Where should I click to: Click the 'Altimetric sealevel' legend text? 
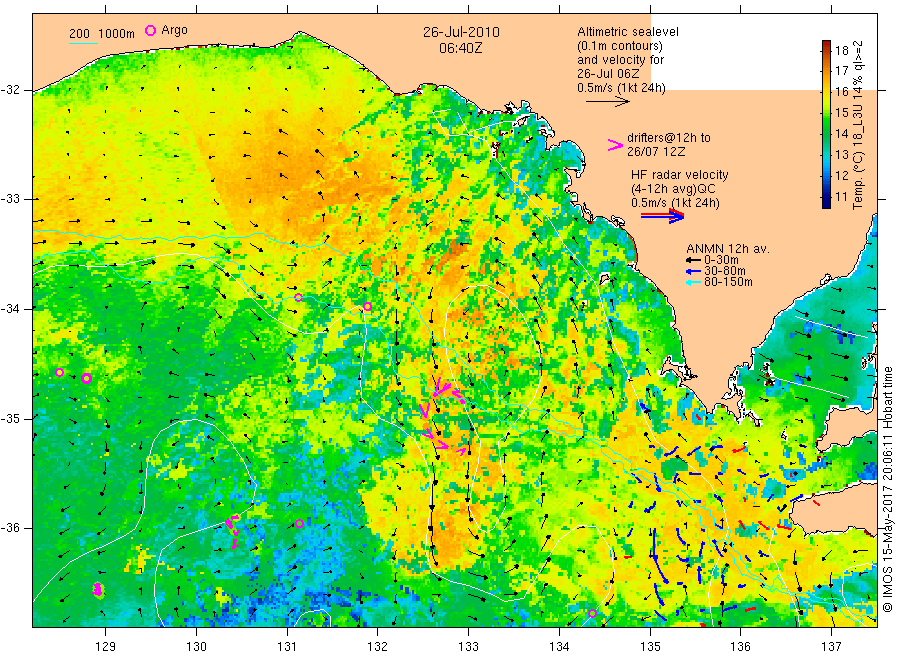click(628, 32)
